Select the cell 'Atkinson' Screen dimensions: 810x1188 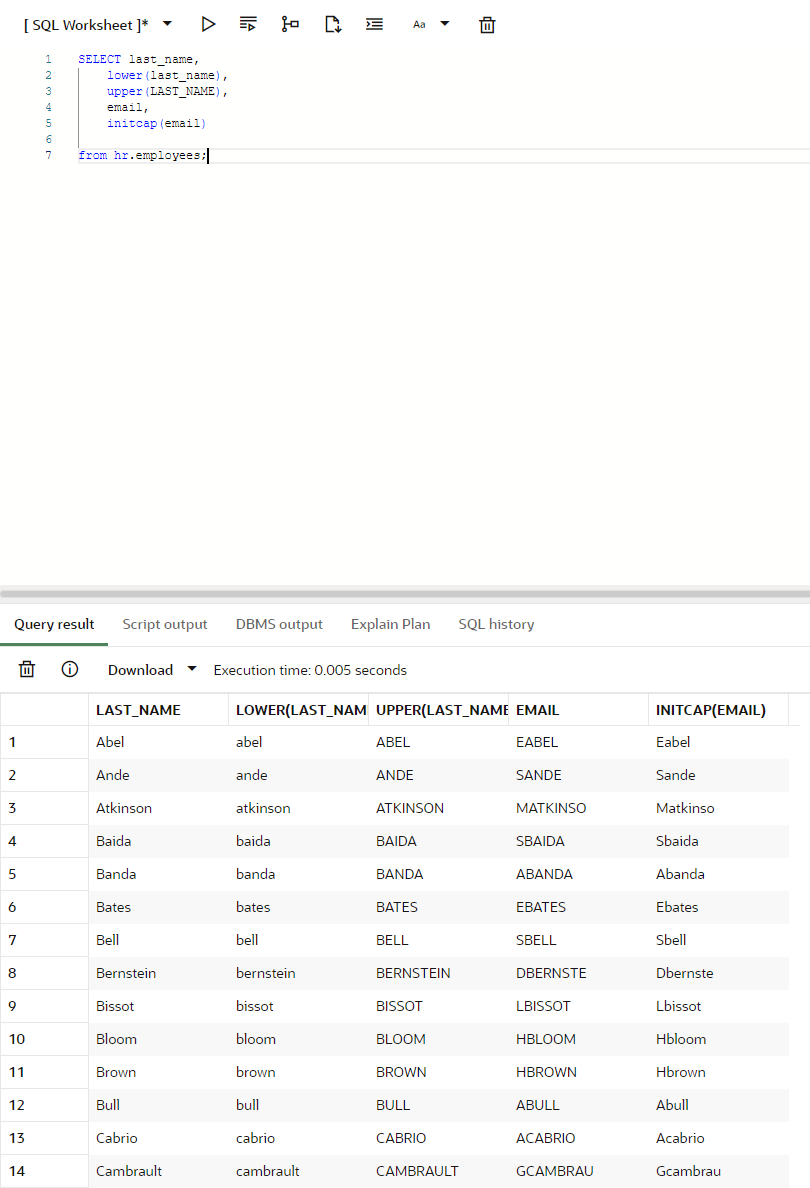(x=158, y=808)
